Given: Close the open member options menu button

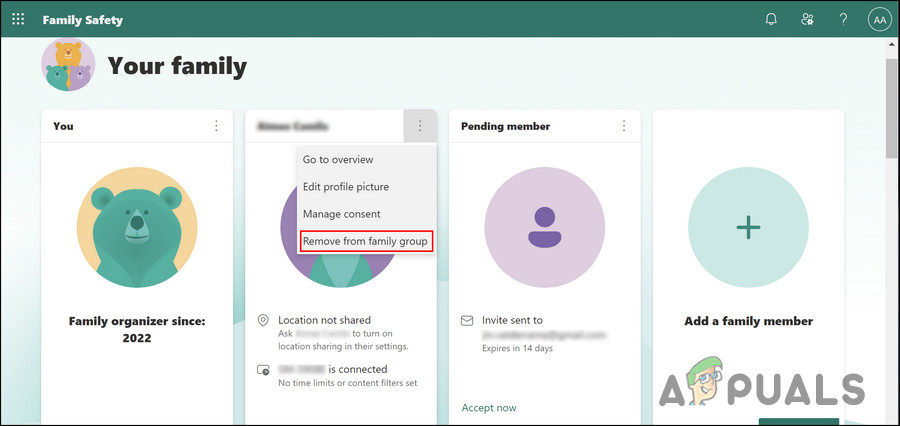Looking at the screenshot, I should pyautogui.click(x=420, y=126).
